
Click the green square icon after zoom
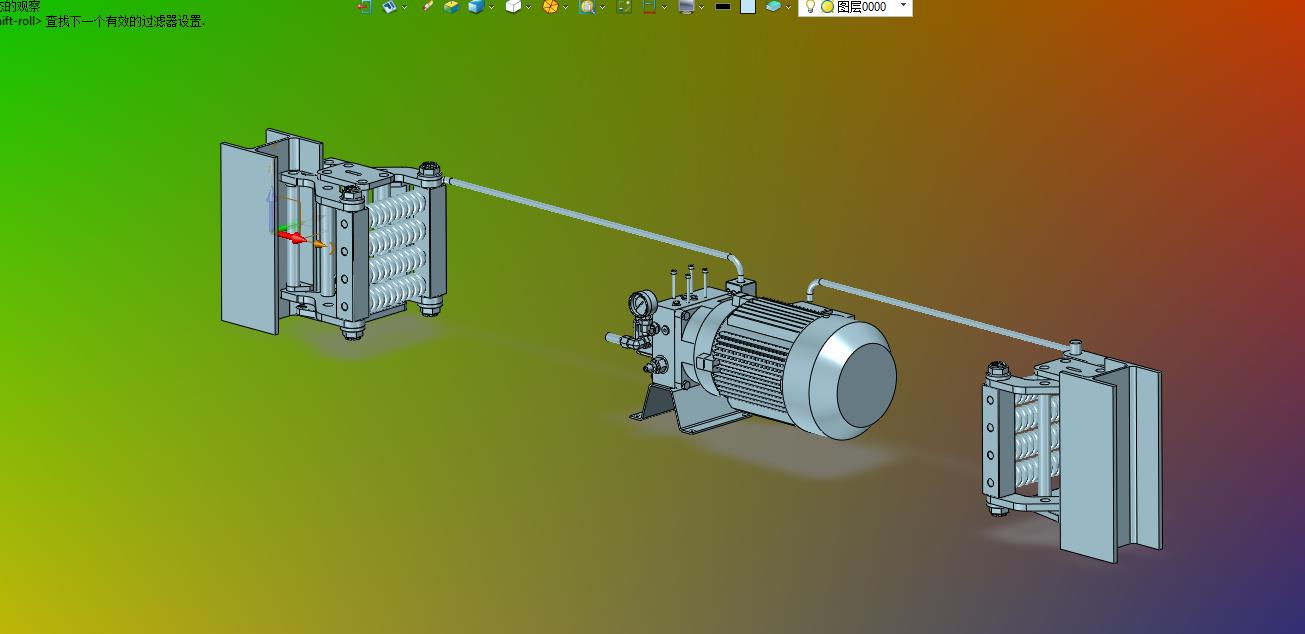(x=624, y=6)
